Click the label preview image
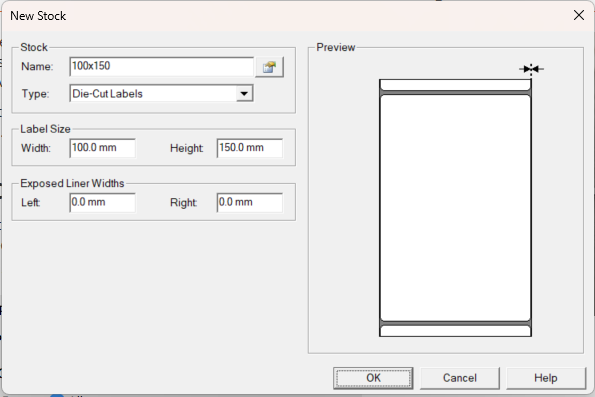This screenshot has height=397, width=595. 455,208
